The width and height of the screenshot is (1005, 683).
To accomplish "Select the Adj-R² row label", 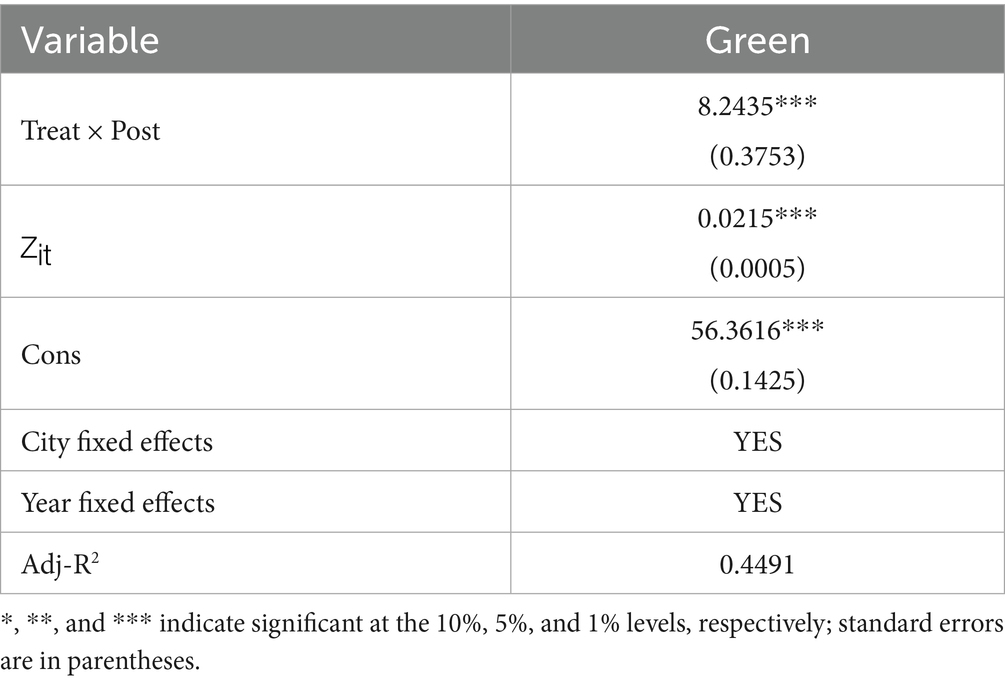I will point(57,562).
